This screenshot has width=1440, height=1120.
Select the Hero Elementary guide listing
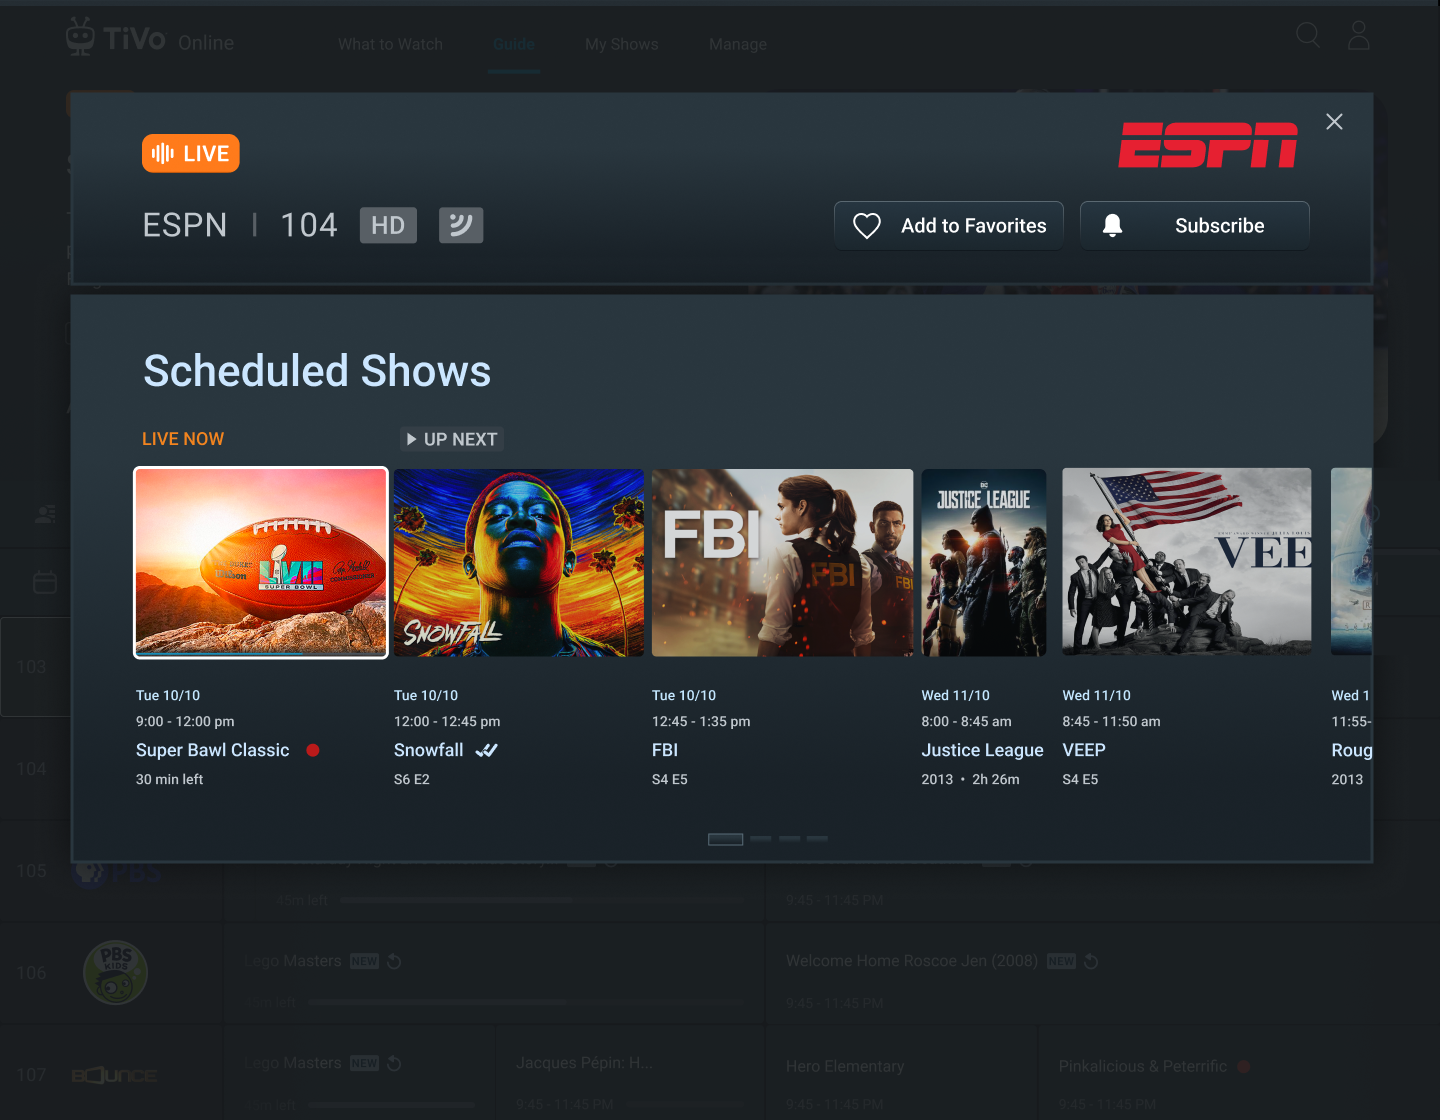[845, 1066]
